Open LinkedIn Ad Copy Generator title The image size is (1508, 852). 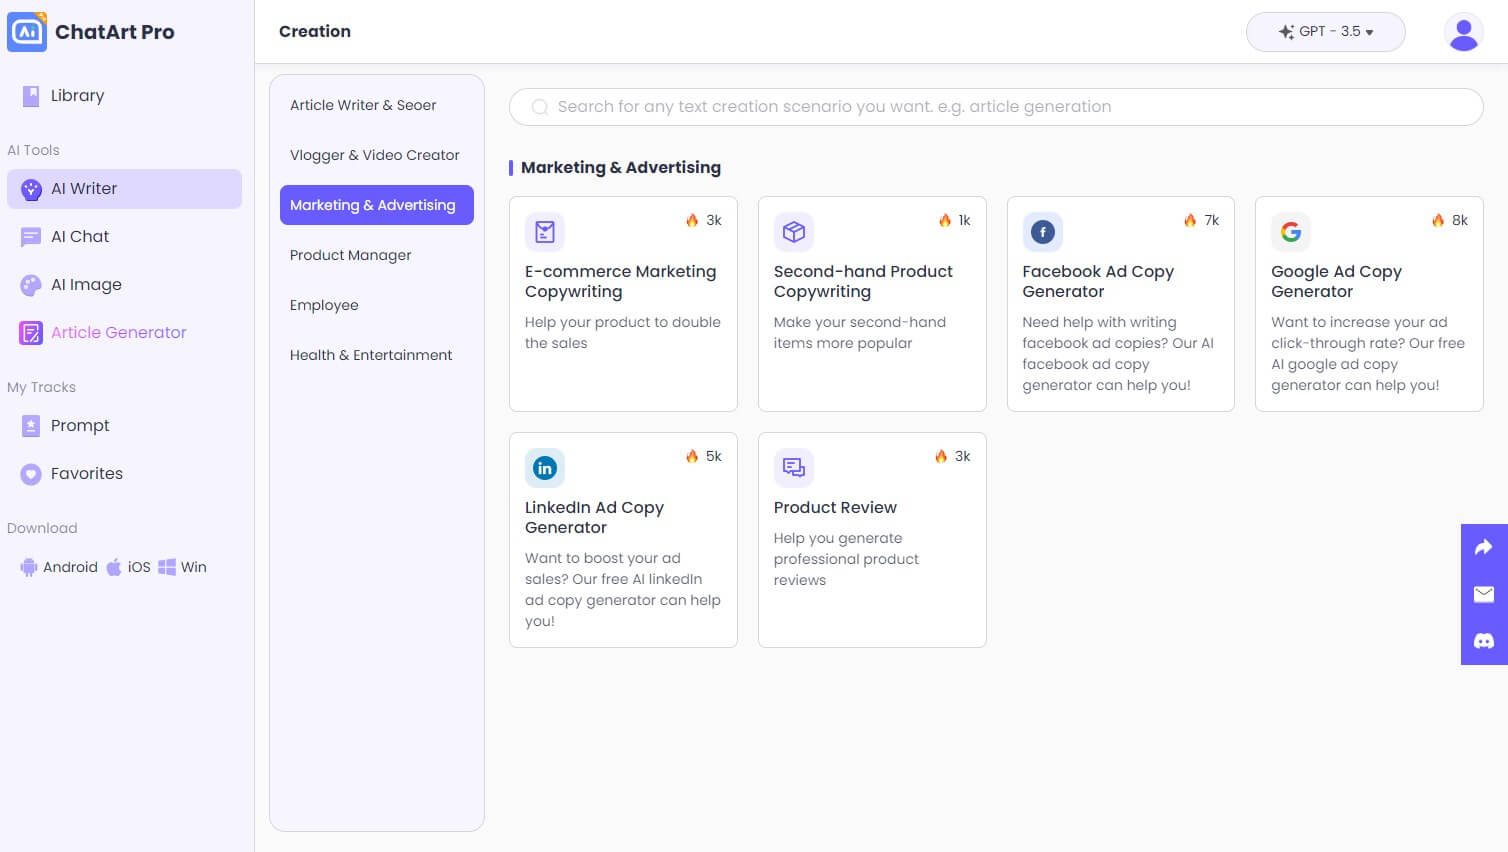tap(594, 517)
